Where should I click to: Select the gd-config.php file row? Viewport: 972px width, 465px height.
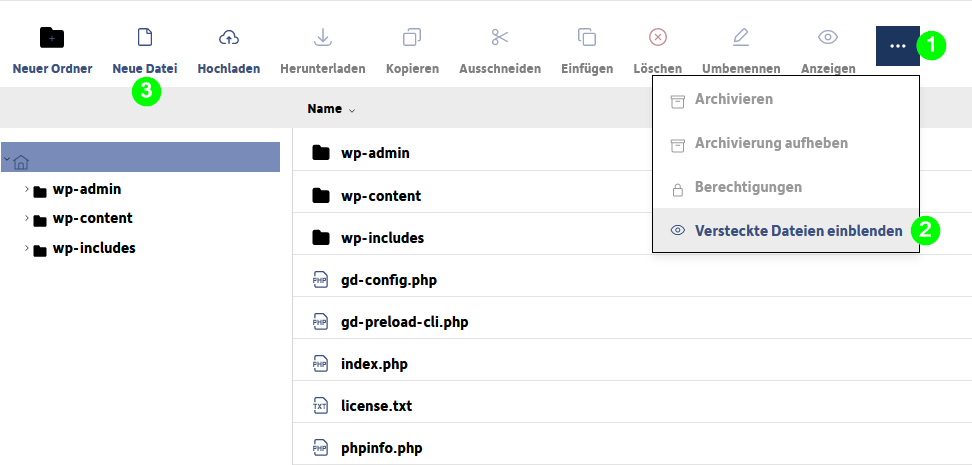(632, 280)
